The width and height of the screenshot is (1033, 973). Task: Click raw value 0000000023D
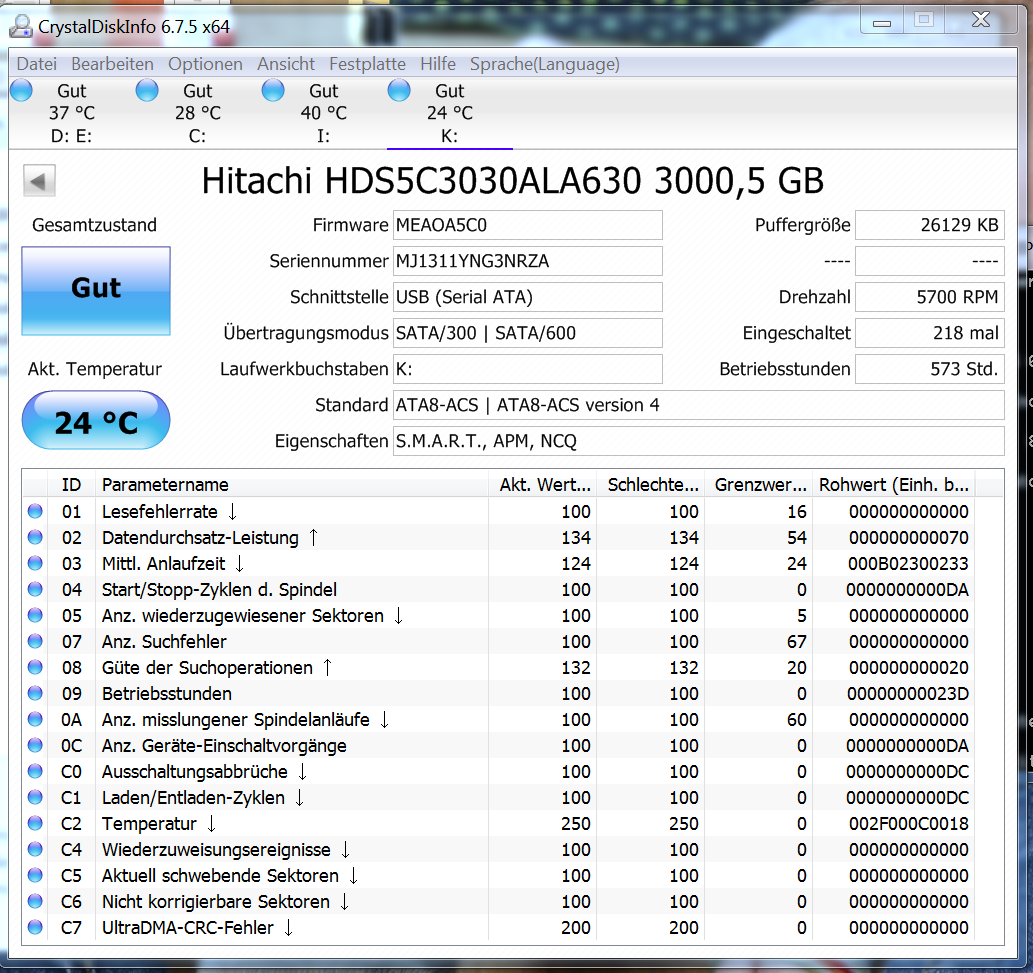click(x=908, y=694)
